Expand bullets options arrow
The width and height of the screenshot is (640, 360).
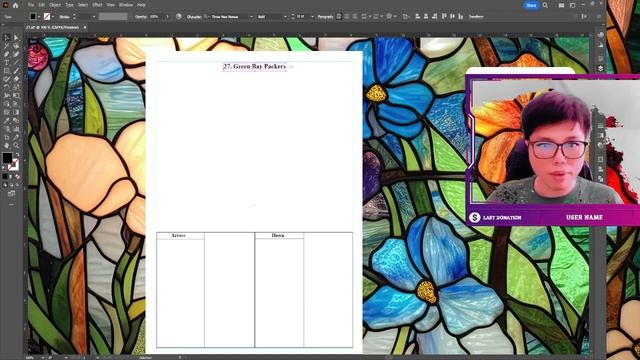click(x=369, y=17)
